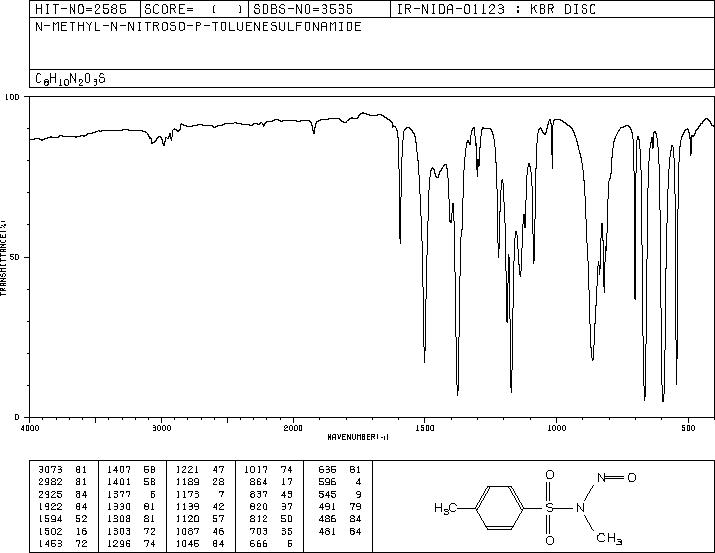The height and width of the screenshot is (553, 715).
Task: Click the 1502 peak entry in the table
Action: pos(63,531)
